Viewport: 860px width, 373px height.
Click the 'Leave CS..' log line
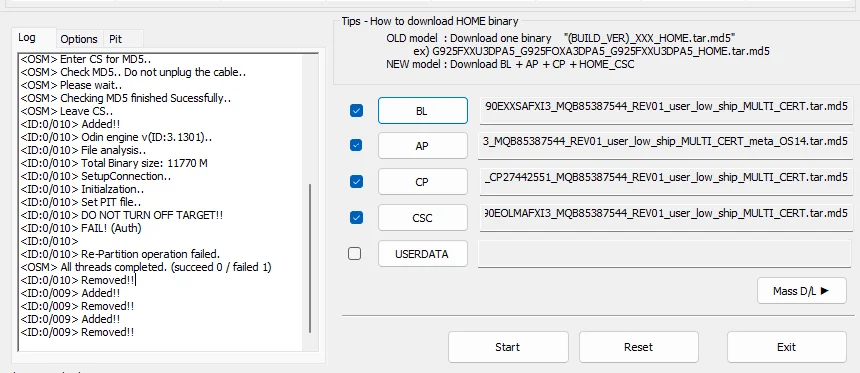[67, 111]
